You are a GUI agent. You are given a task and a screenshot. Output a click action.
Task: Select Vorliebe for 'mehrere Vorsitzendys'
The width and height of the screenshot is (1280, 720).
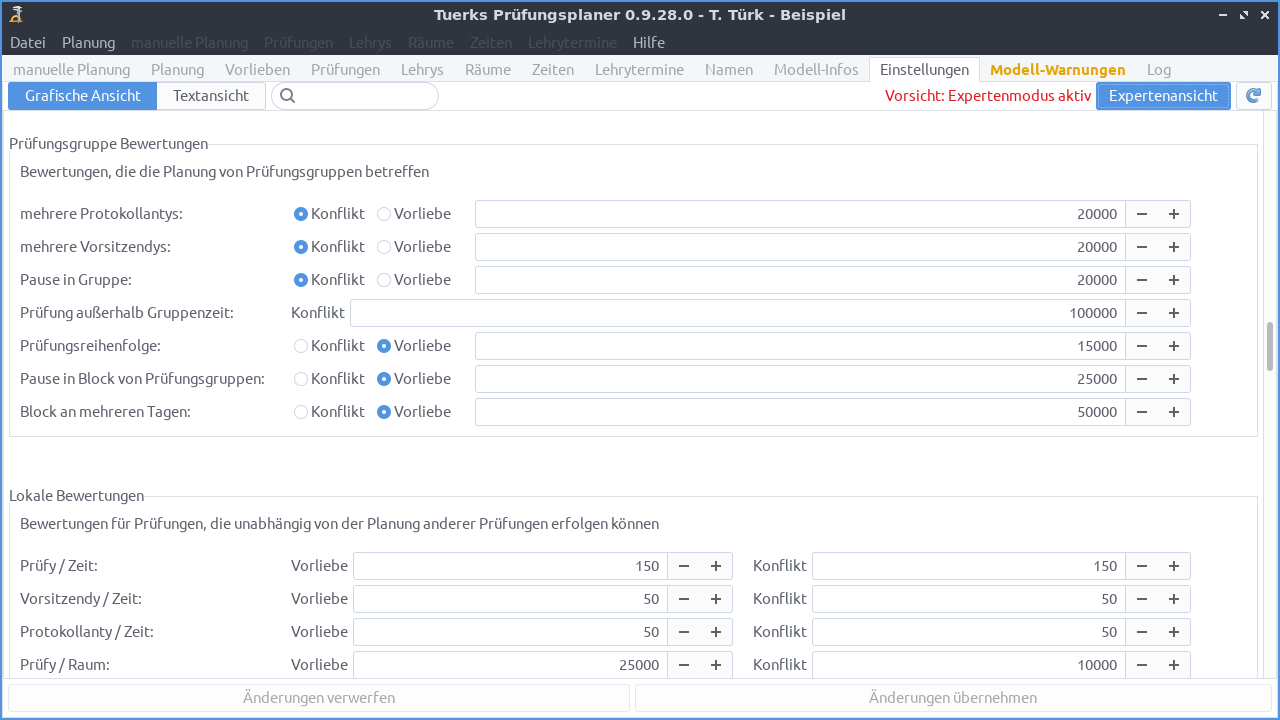(383, 246)
